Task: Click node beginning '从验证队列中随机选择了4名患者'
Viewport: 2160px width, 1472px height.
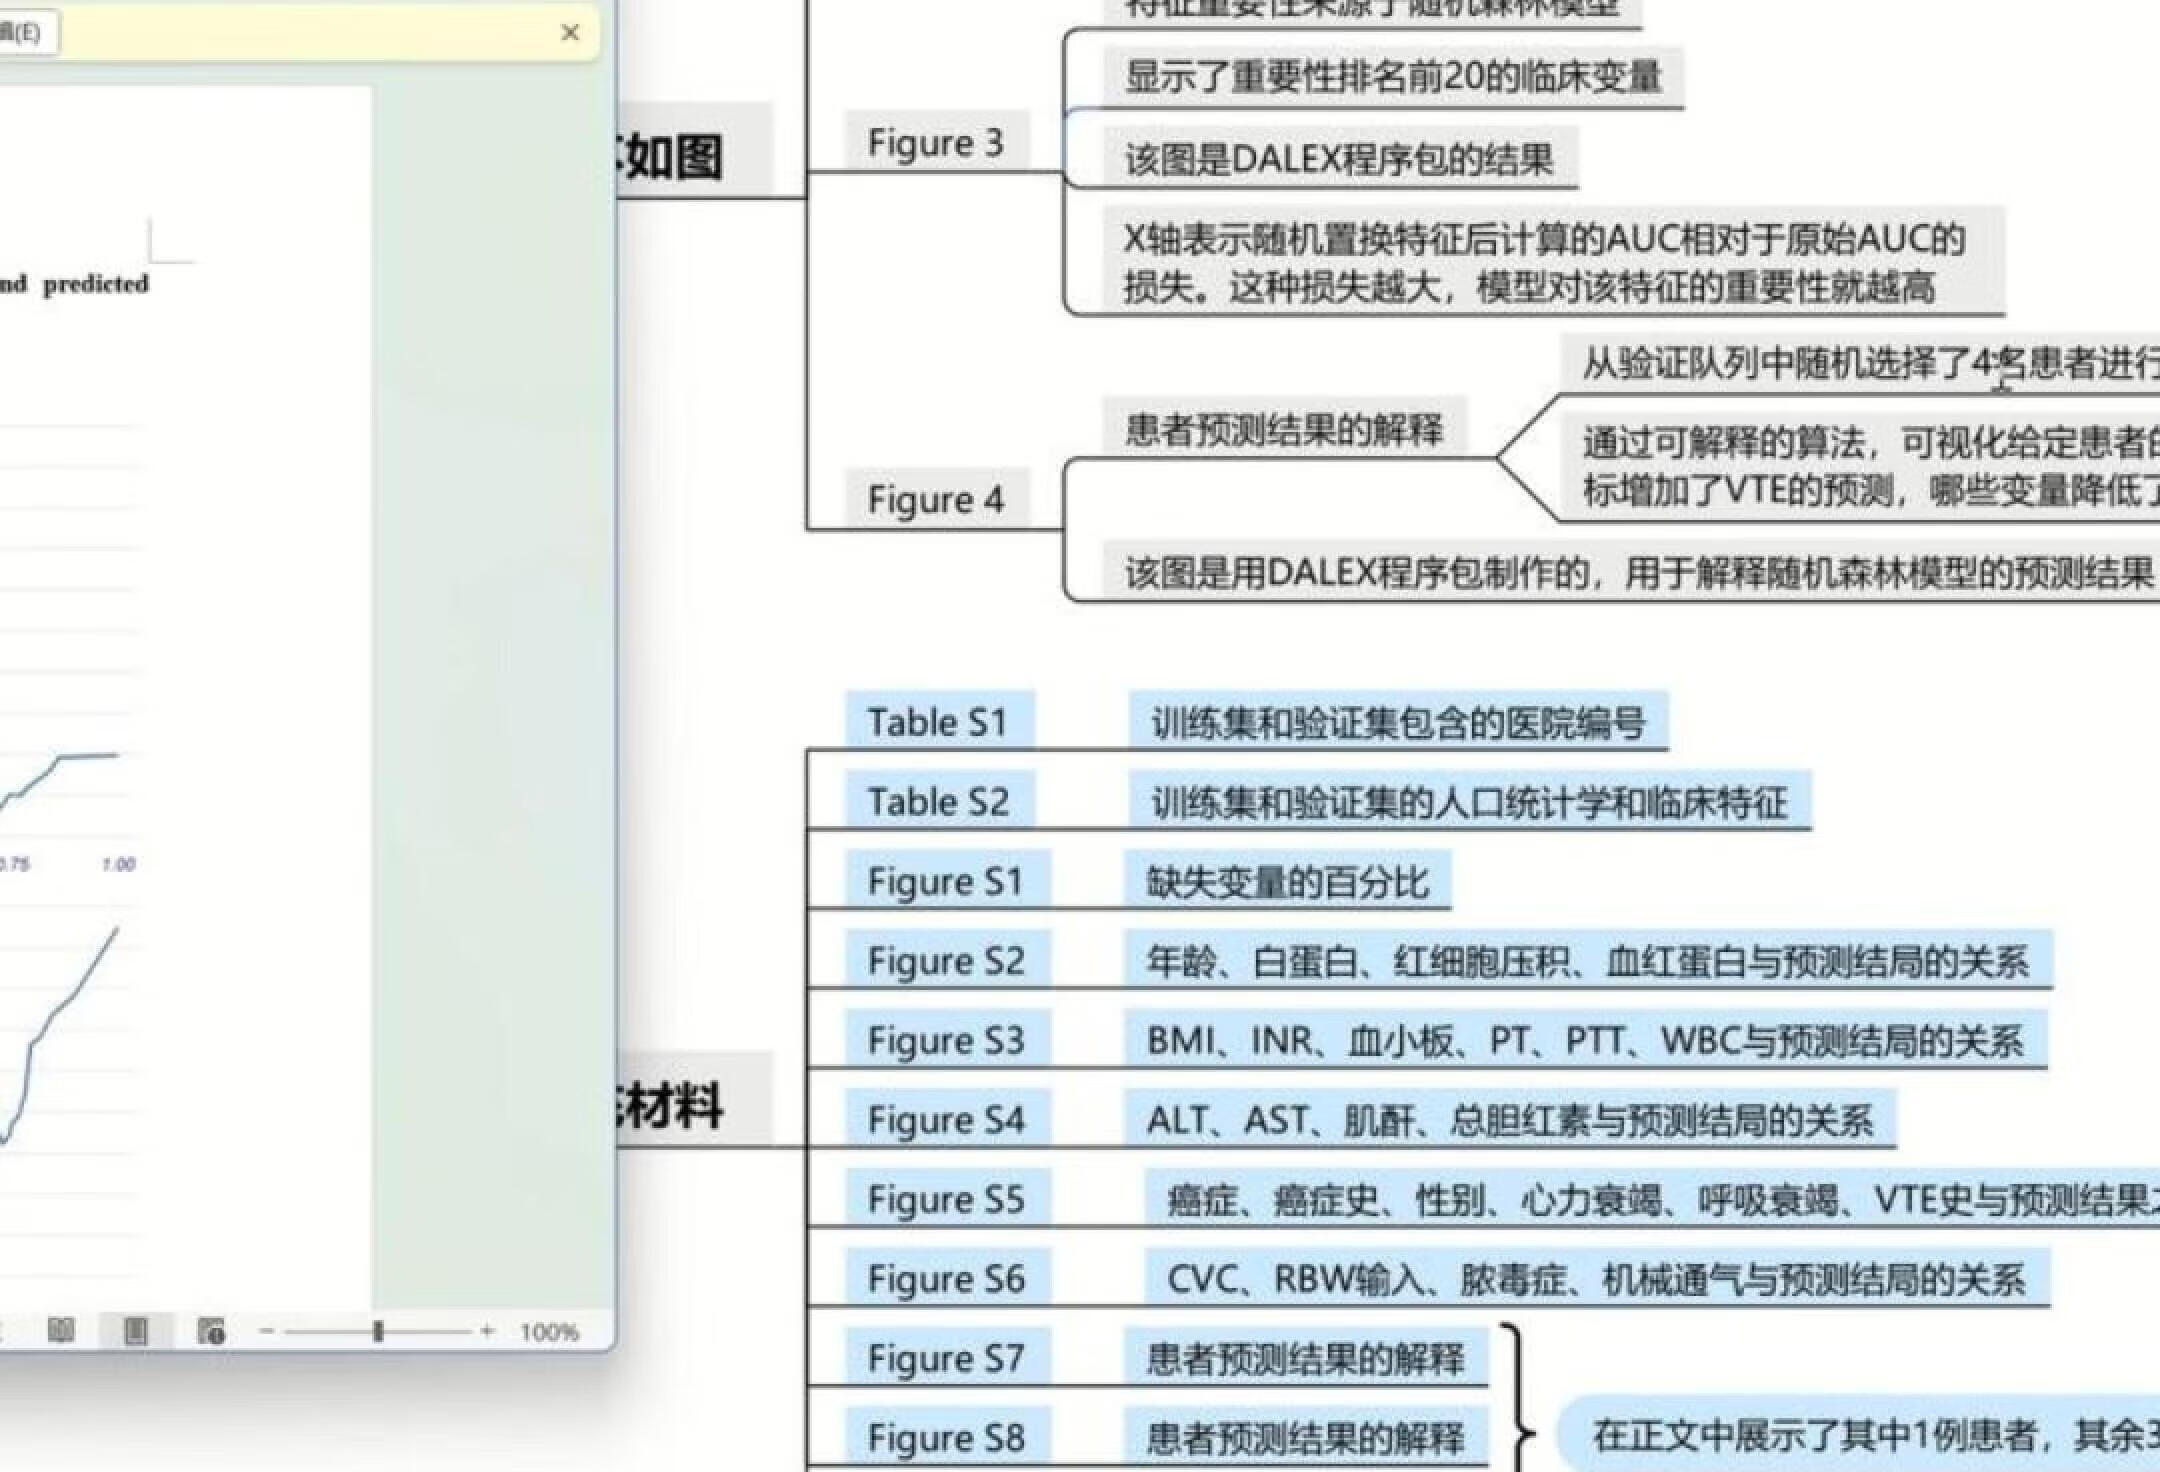Action: [x=1860, y=363]
